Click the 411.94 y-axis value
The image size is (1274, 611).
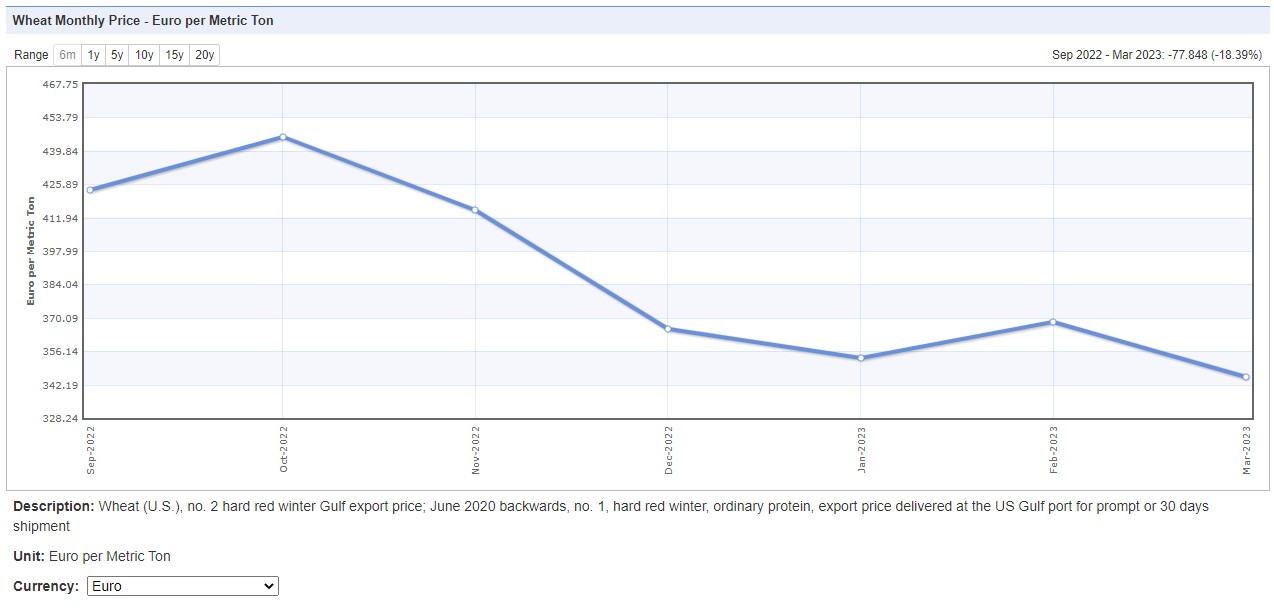[62, 218]
